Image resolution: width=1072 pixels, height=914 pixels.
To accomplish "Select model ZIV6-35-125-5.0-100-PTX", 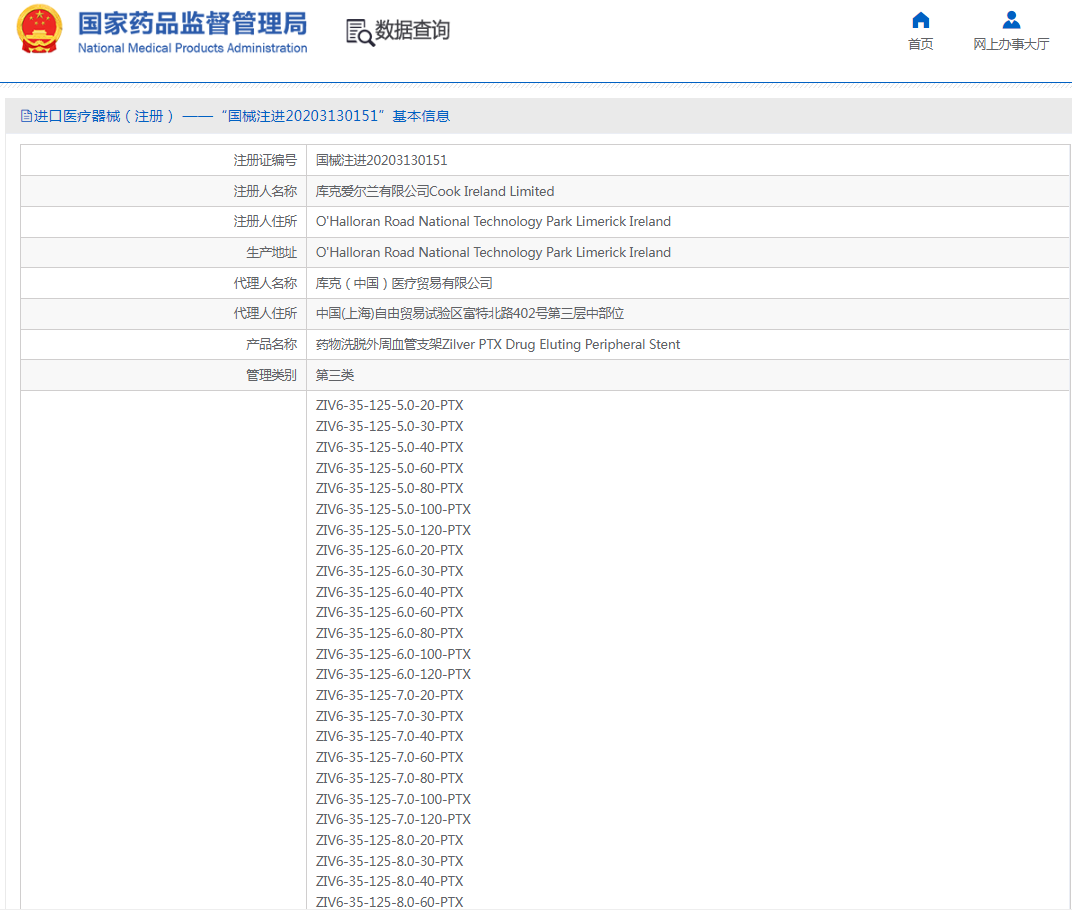I will (393, 509).
